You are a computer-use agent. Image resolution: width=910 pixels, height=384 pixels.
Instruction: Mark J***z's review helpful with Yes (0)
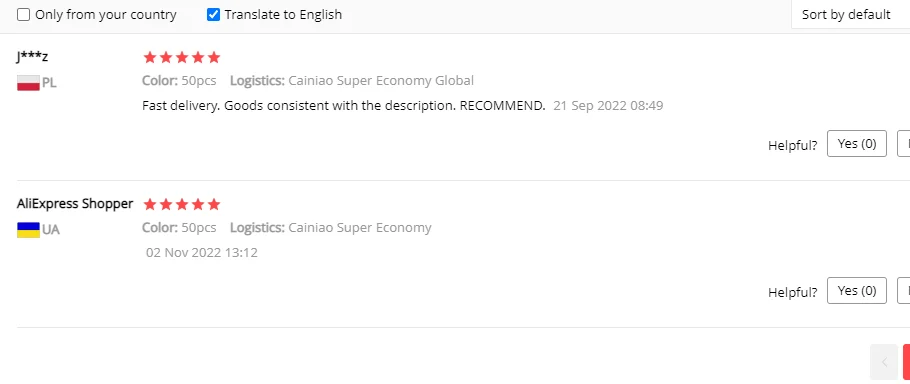(857, 144)
